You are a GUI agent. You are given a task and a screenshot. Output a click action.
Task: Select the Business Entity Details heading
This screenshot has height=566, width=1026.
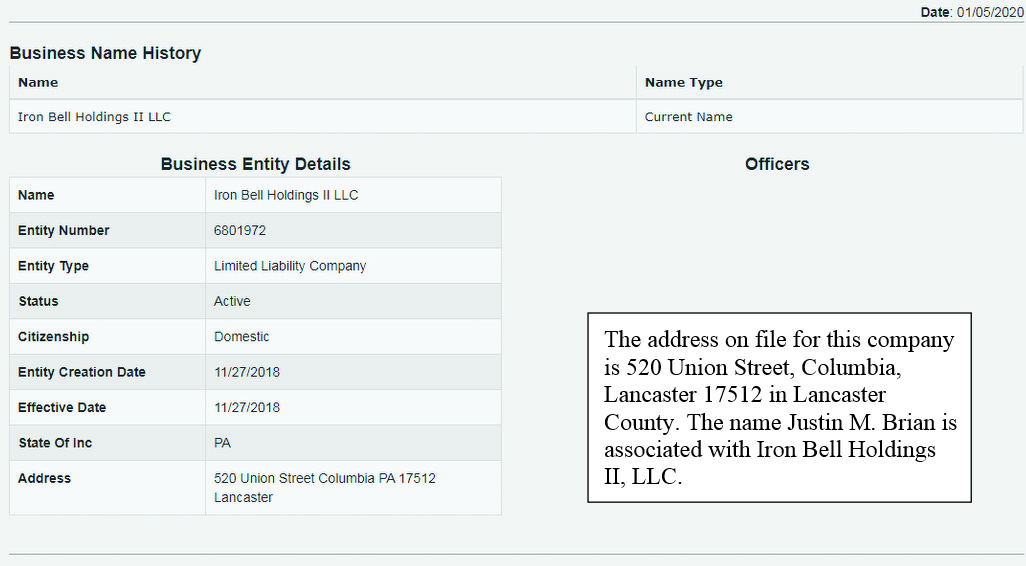tap(255, 164)
